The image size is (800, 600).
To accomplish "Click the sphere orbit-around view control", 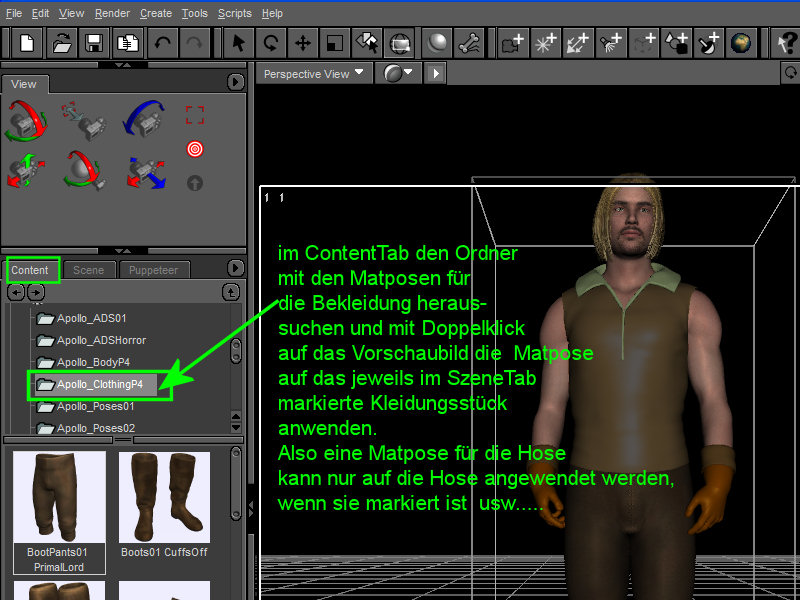I will coord(85,169).
